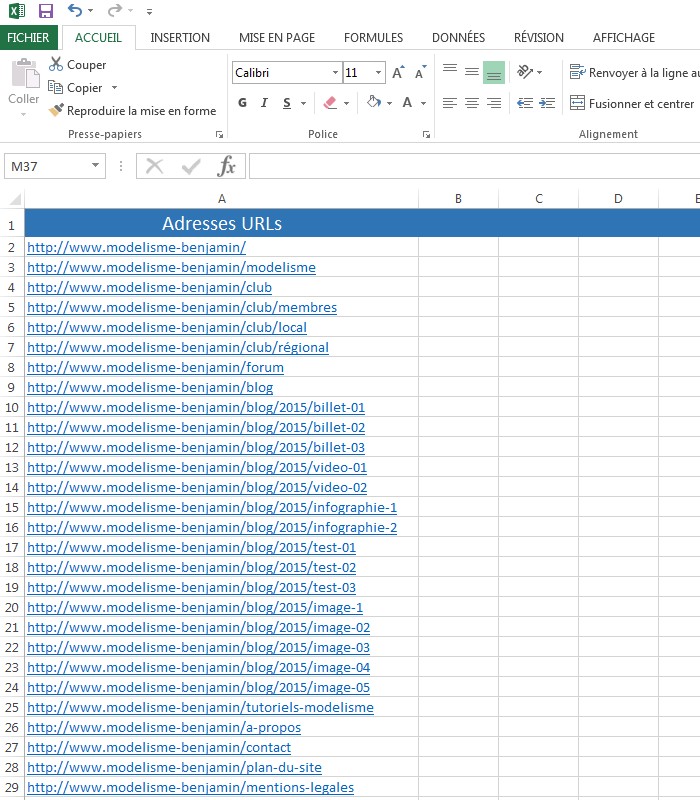Open link blog/2015/infographie-2
The width and height of the screenshot is (700, 800).
click(x=212, y=528)
